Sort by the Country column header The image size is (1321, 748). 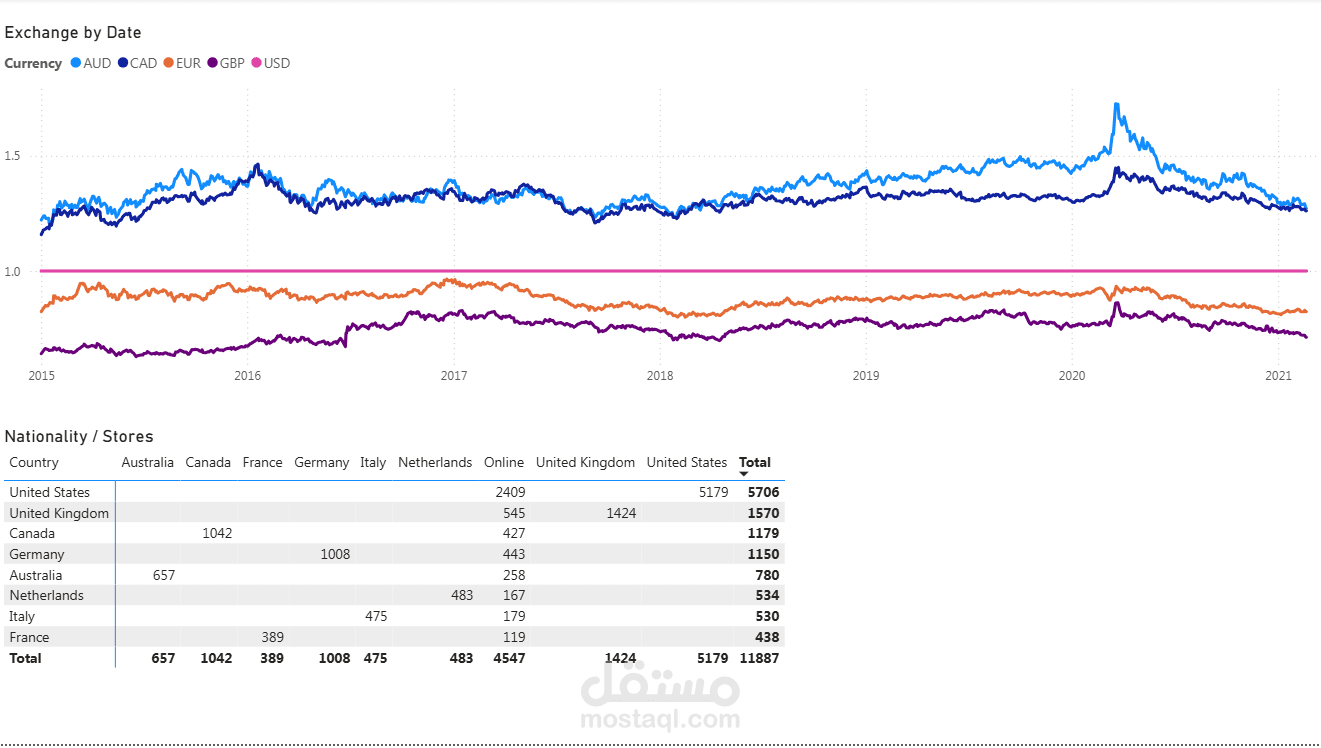tap(34, 462)
